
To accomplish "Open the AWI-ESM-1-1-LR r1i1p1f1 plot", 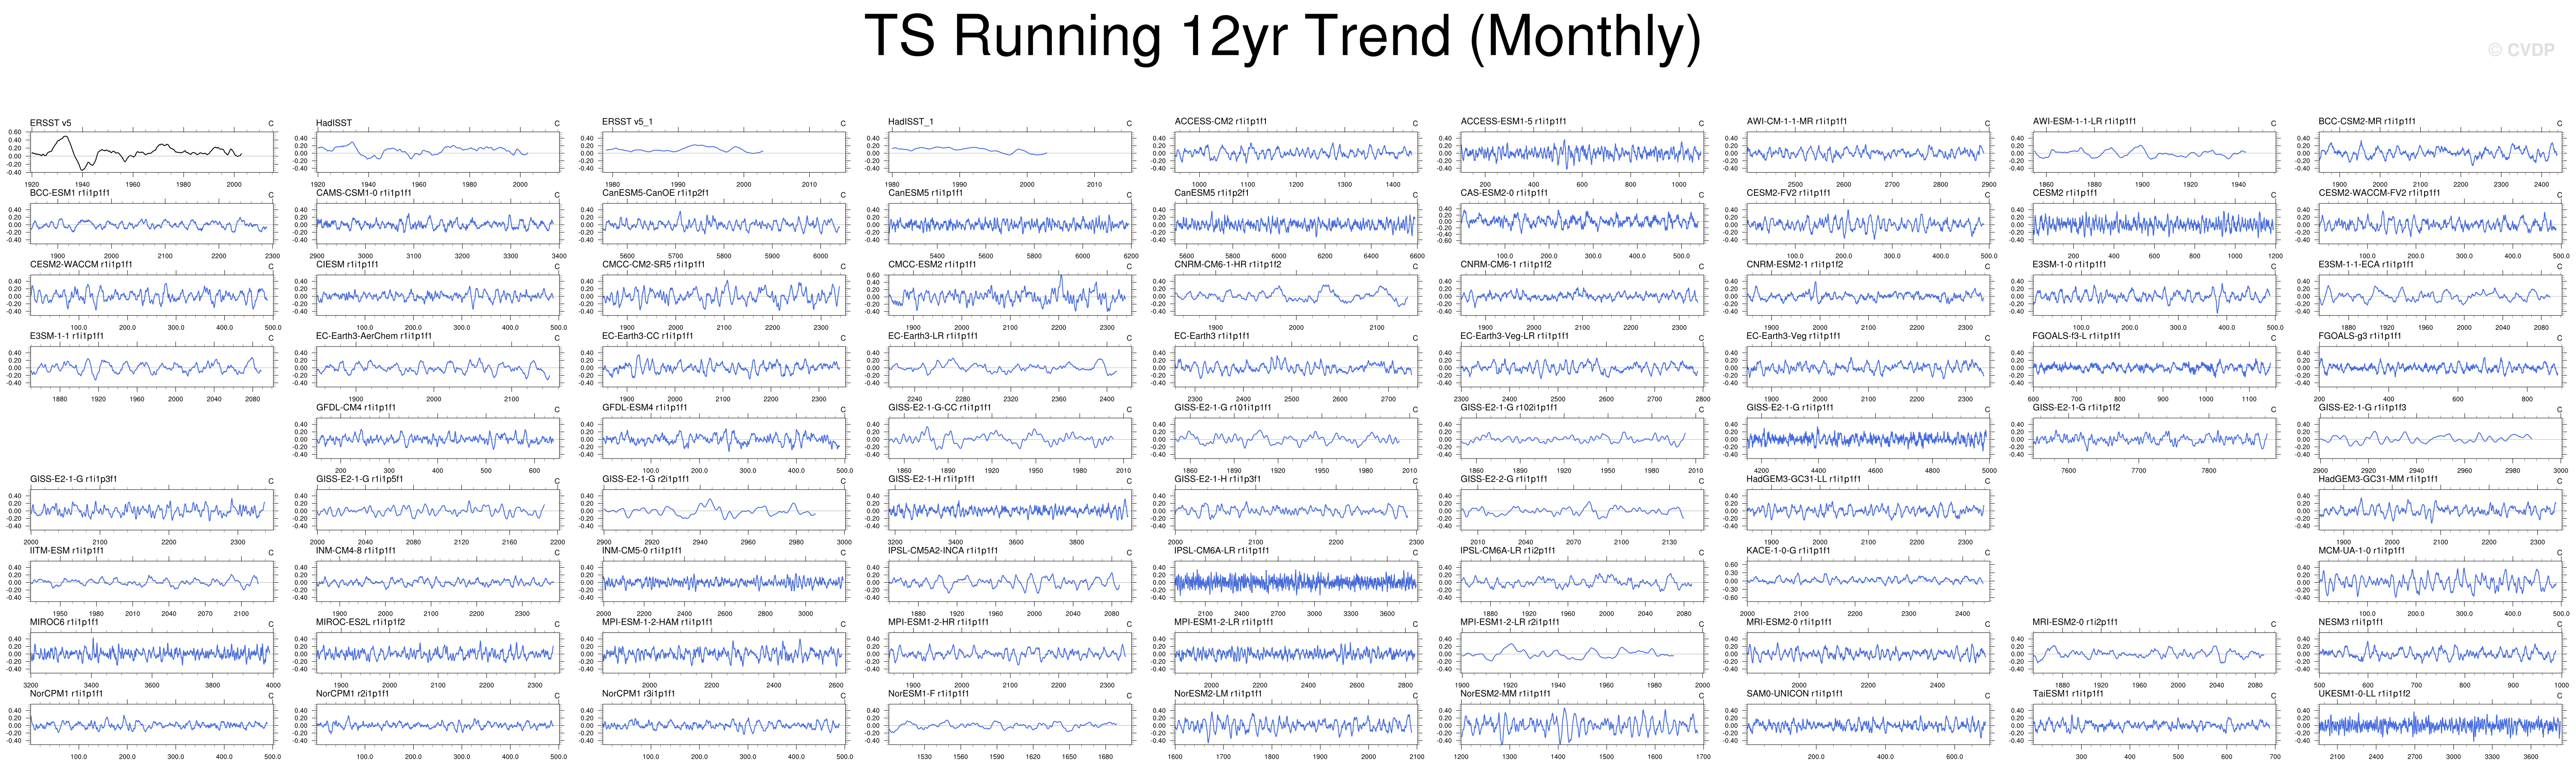I will coord(2154,153).
